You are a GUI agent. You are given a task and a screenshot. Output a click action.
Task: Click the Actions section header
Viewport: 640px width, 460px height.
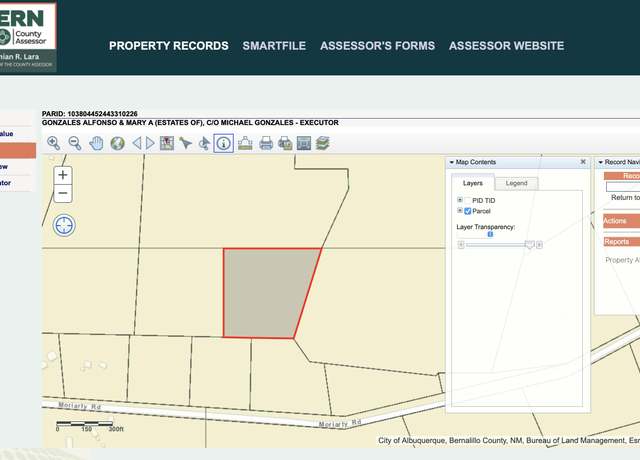622,221
